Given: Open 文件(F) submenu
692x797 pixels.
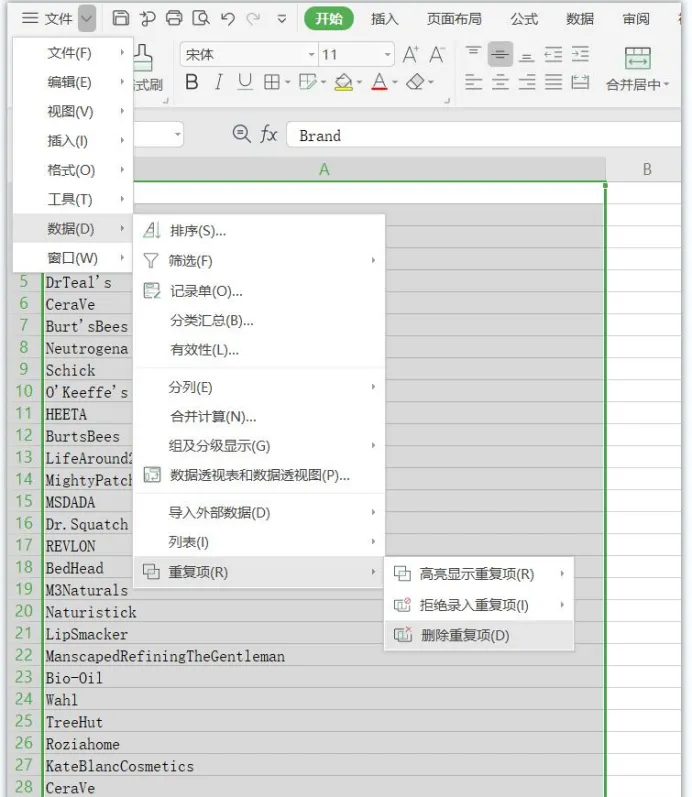Looking at the screenshot, I should (72, 53).
